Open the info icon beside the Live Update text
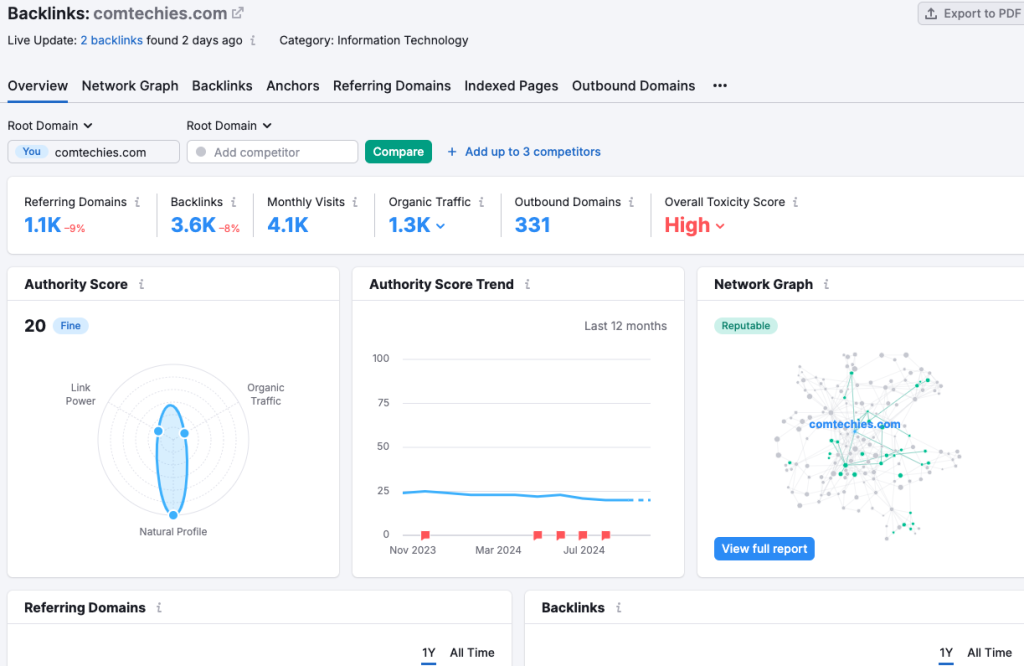 tap(254, 40)
